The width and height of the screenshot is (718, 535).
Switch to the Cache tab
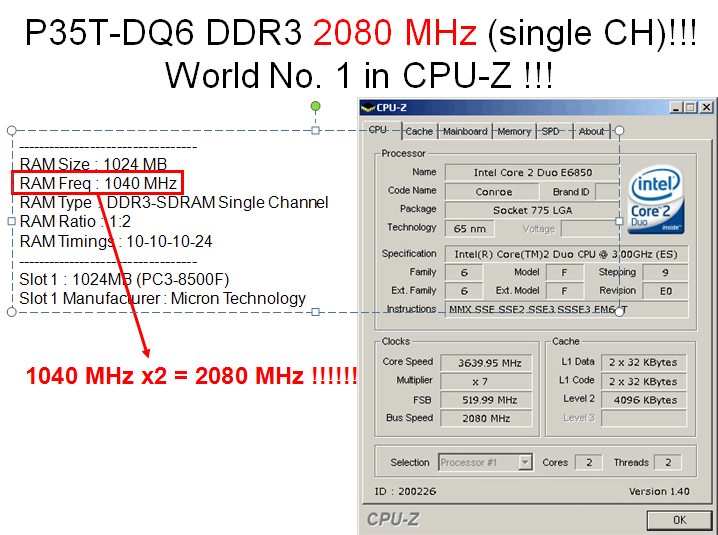pyautogui.click(x=419, y=131)
